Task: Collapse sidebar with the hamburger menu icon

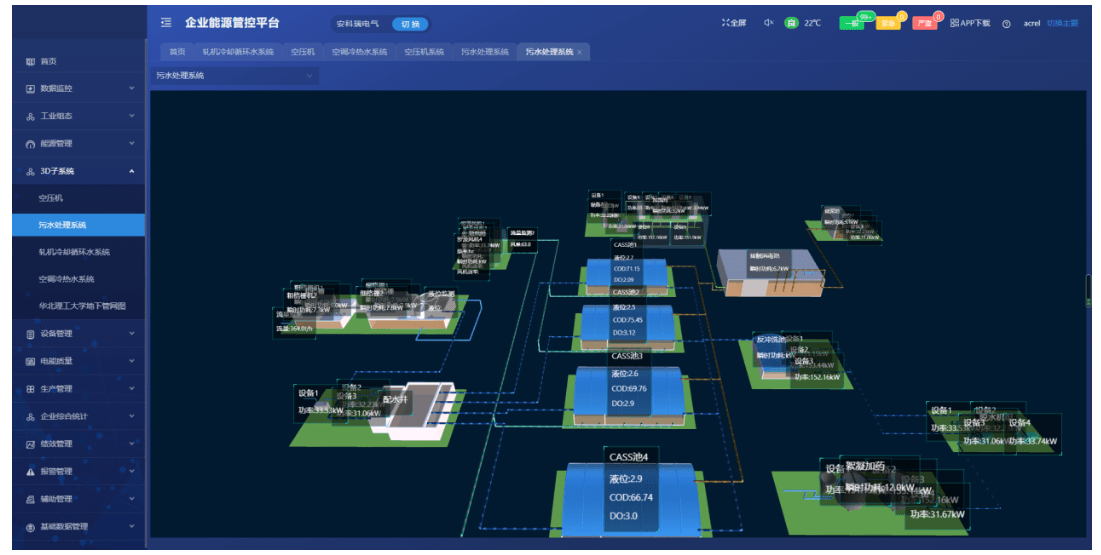Action: pos(166,22)
